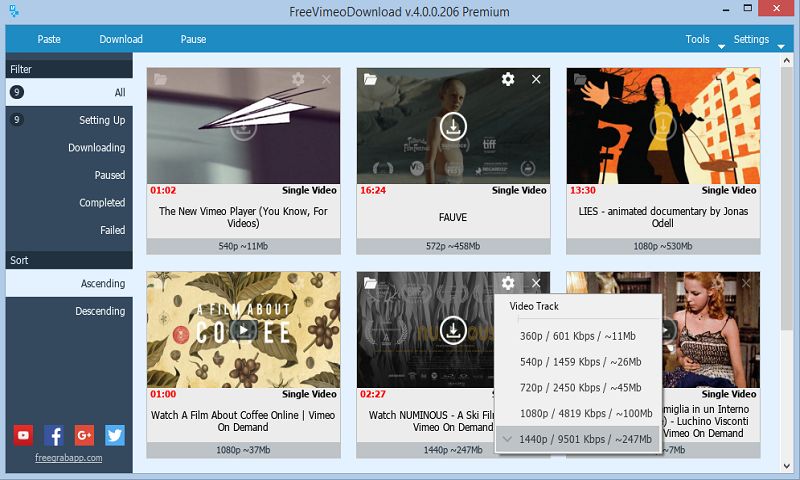Remove the FAUVE video card
800x480 pixels.
pos(536,79)
